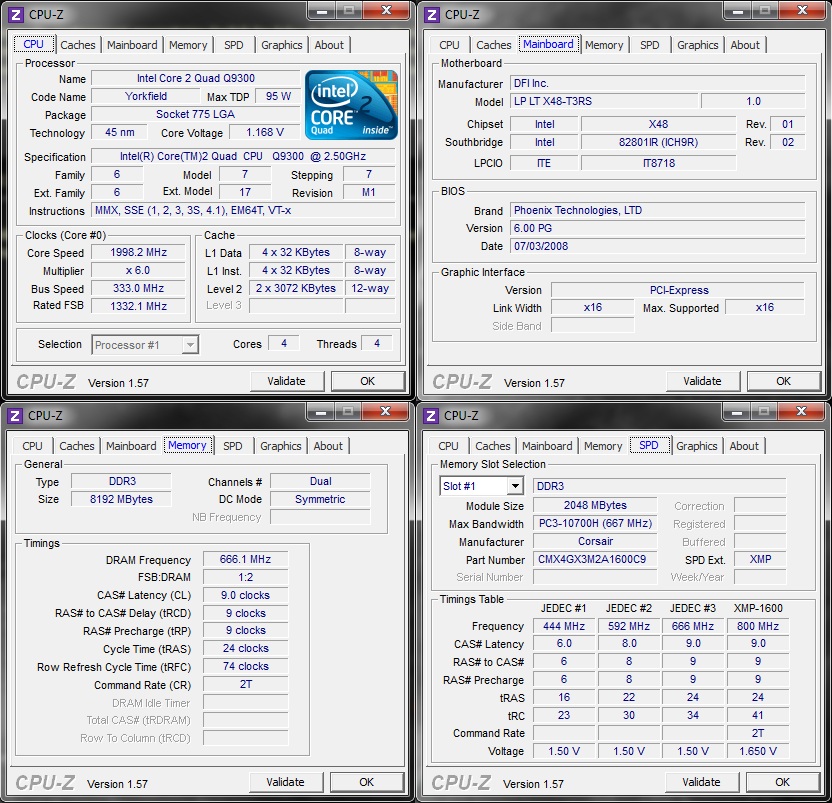Click the code name value 'Yorkfield'
This screenshot has width=832, height=803.
tap(146, 96)
